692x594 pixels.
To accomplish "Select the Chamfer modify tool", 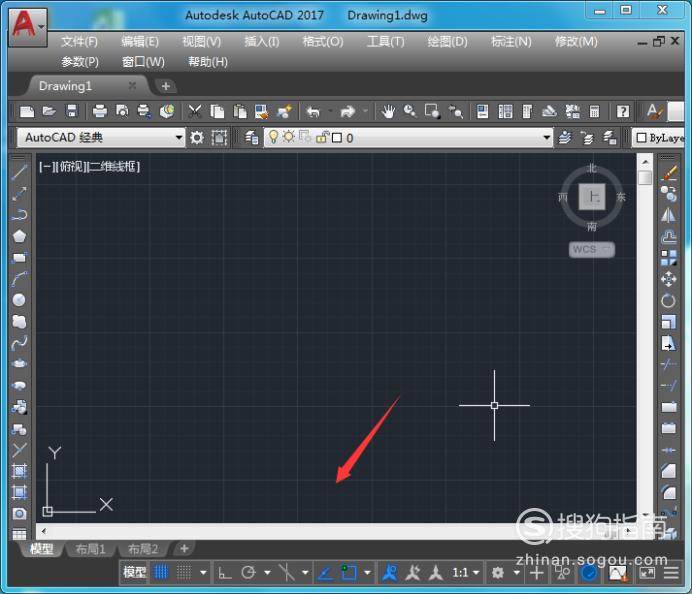I will coord(669,471).
